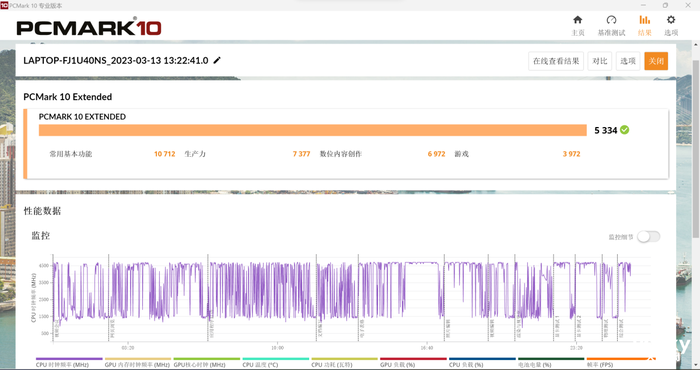The width and height of the screenshot is (700, 370).
Task: Click the PCMark 10 Extended heading
Action: [x=67, y=97]
